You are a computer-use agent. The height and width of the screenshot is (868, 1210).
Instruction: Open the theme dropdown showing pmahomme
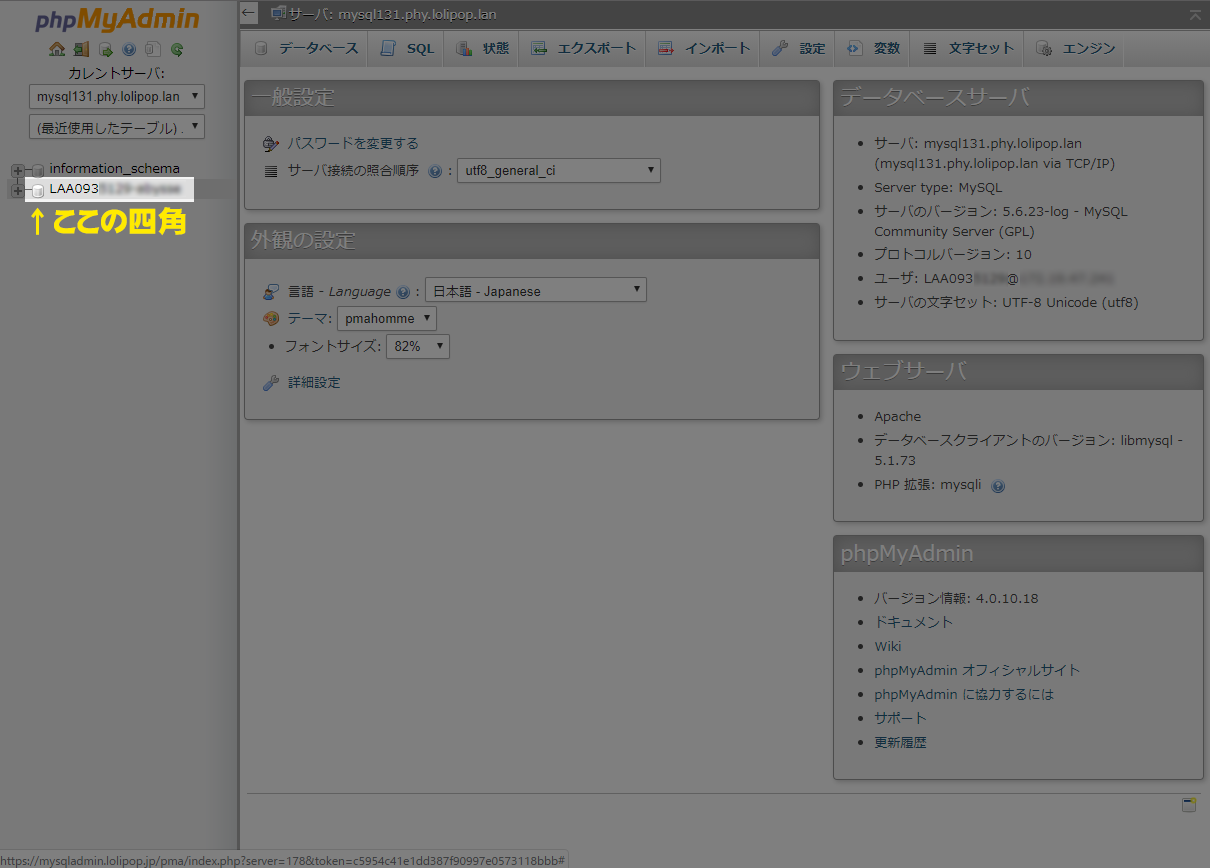point(386,319)
